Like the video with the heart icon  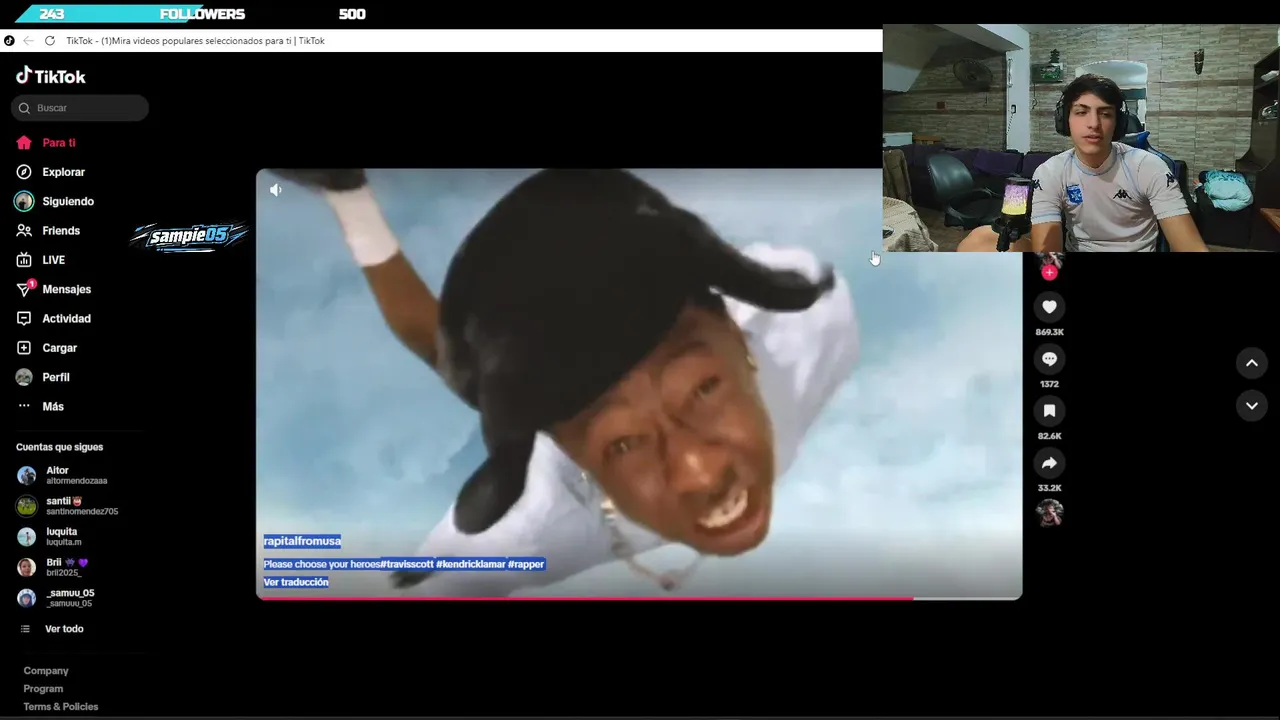tap(1049, 307)
